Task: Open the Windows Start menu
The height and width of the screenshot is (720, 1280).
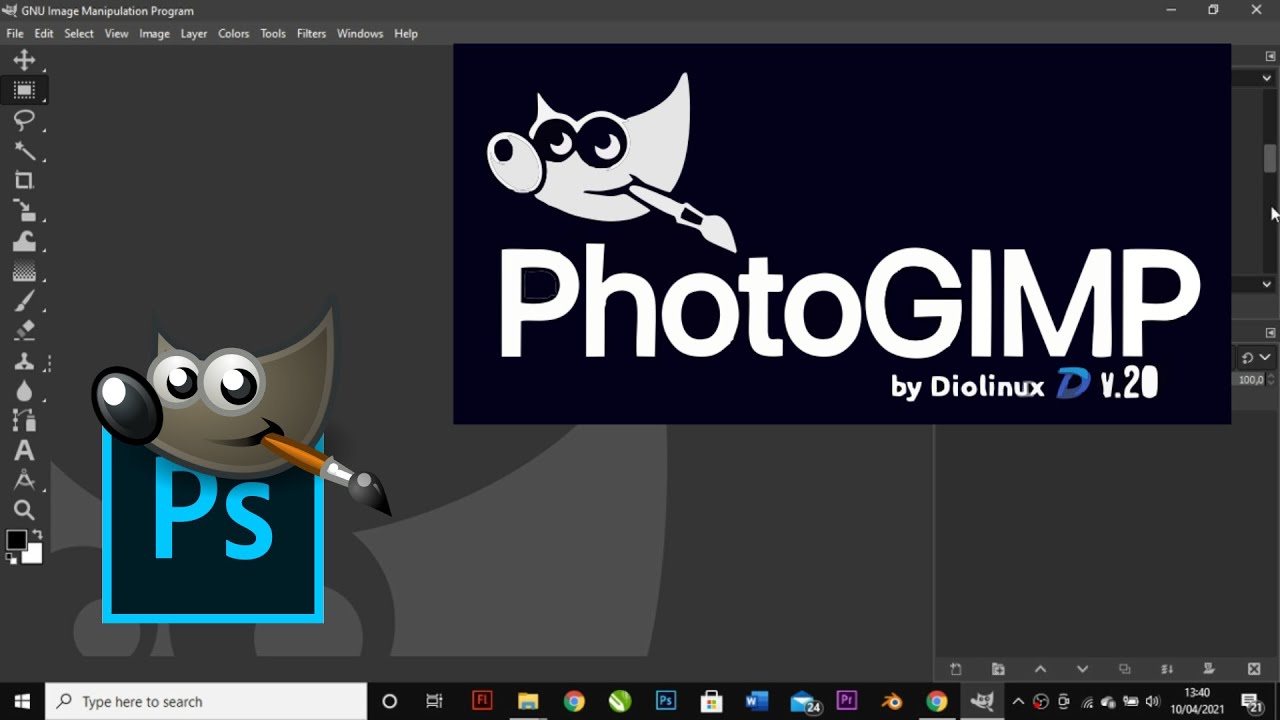Action: [23, 701]
